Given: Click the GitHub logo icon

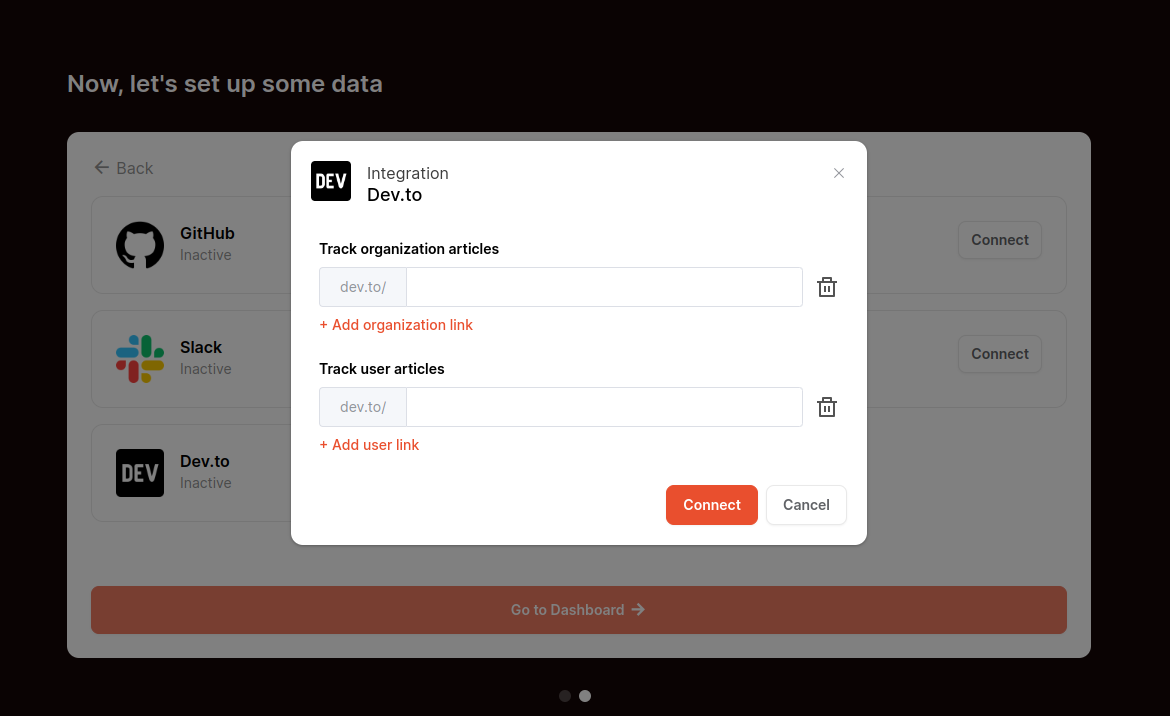Looking at the screenshot, I should click(x=140, y=245).
